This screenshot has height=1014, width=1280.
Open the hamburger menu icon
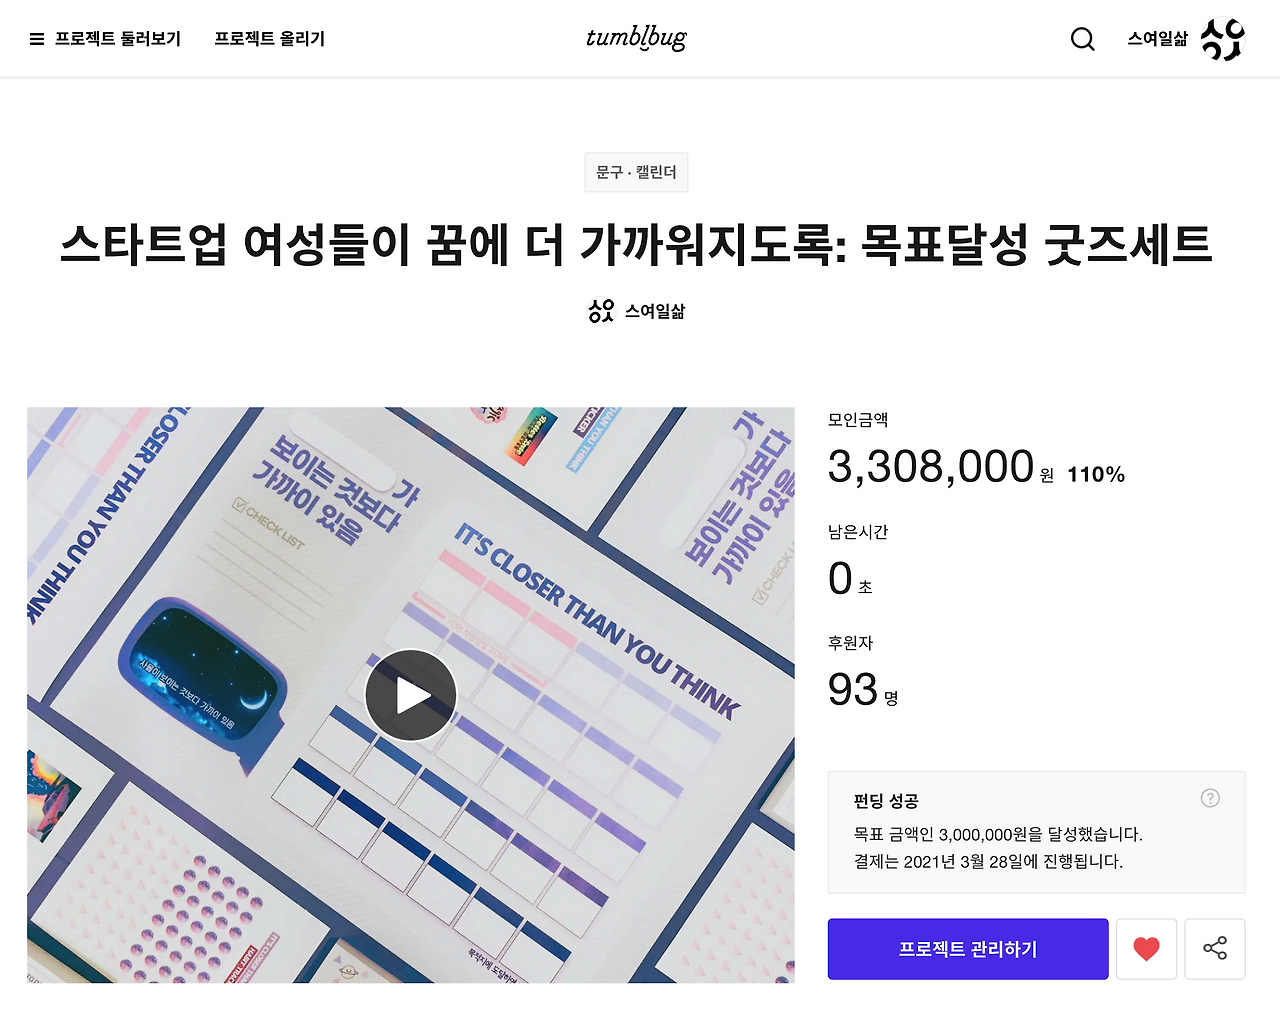click(37, 39)
